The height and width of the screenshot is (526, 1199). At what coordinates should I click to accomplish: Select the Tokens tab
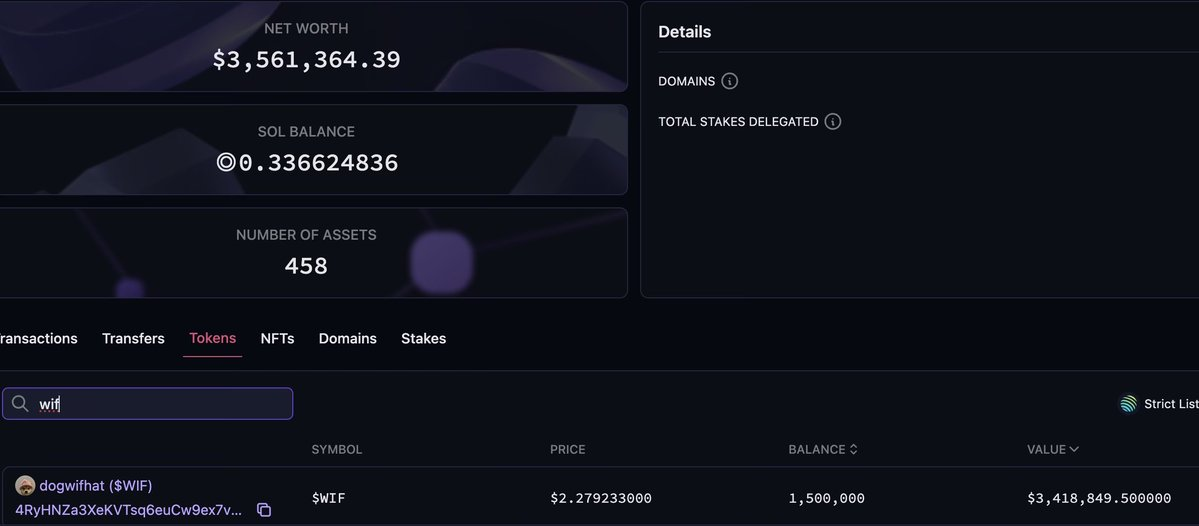(x=213, y=338)
